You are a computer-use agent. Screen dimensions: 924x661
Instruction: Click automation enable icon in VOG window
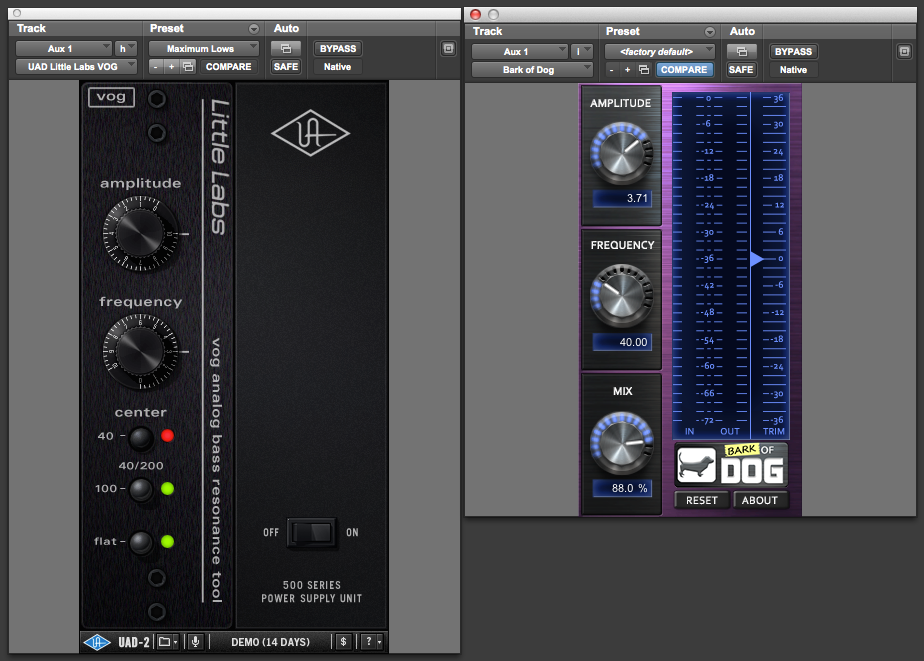286,49
